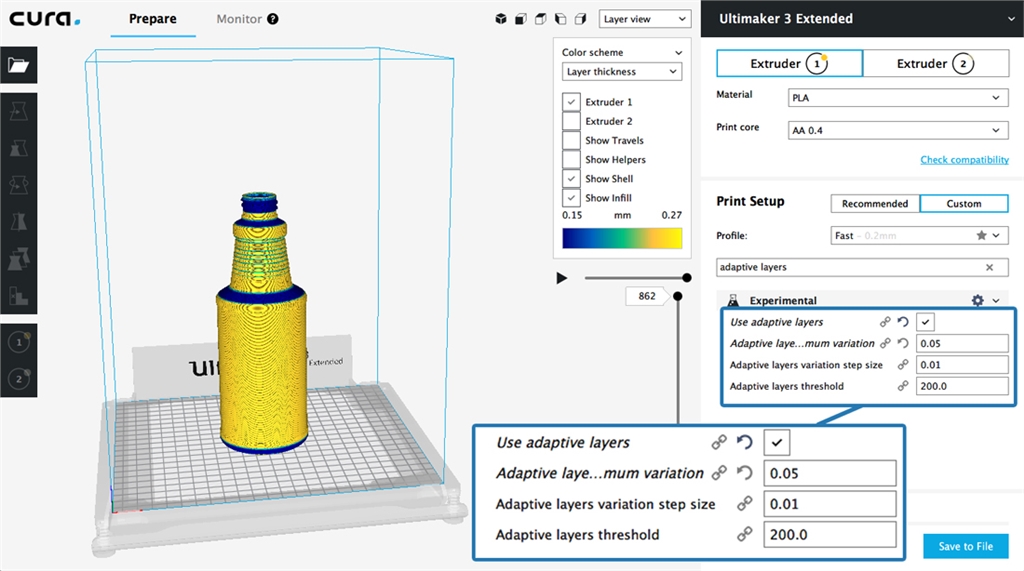Viewport: 1024px width, 571px height.
Task: Open the Material PLA dropdown
Action: (897, 98)
